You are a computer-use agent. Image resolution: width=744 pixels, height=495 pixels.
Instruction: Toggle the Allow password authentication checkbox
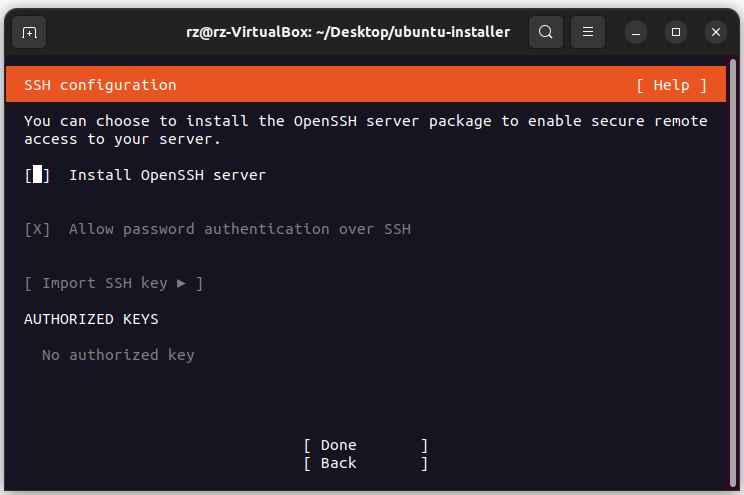pyautogui.click(x=38, y=229)
